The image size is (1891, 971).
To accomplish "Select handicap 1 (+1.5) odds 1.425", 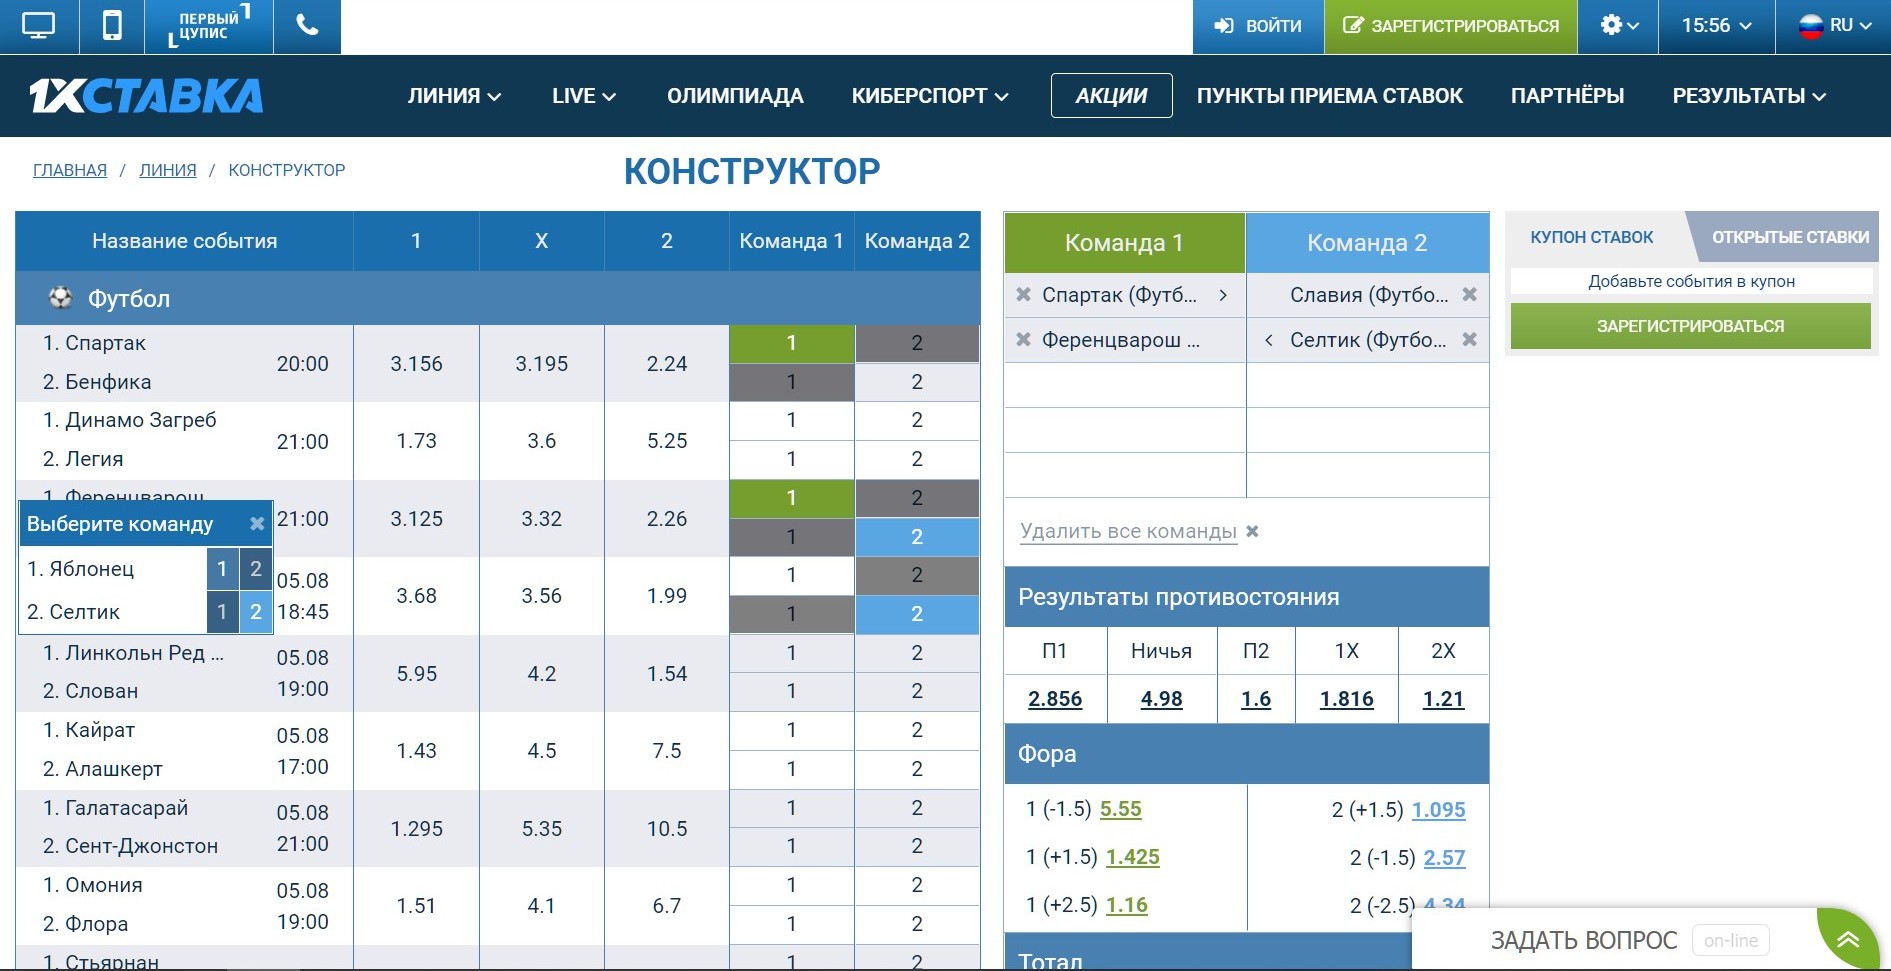I will (x=1133, y=857).
